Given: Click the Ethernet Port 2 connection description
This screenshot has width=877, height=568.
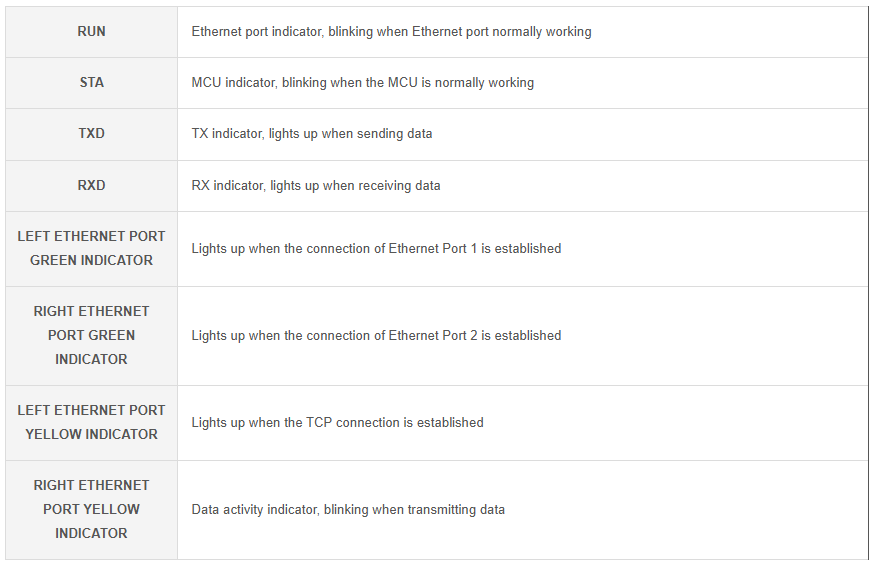Looking at the screenshot, I should 376,336.
